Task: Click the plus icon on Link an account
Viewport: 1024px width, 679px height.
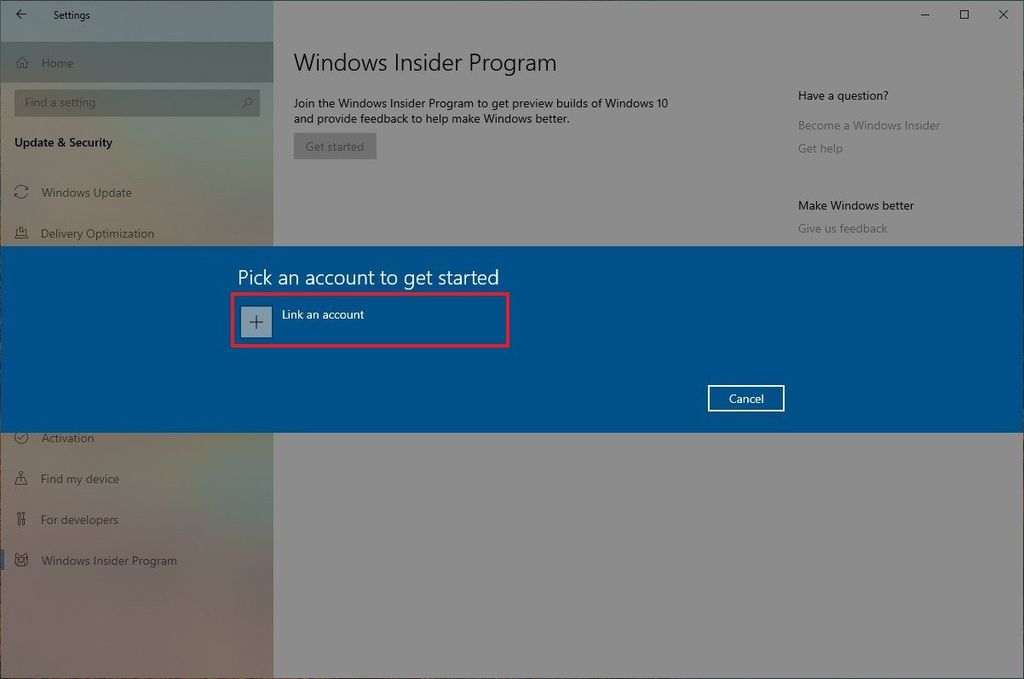Action: pyautogui.click(x=256, y=321)
